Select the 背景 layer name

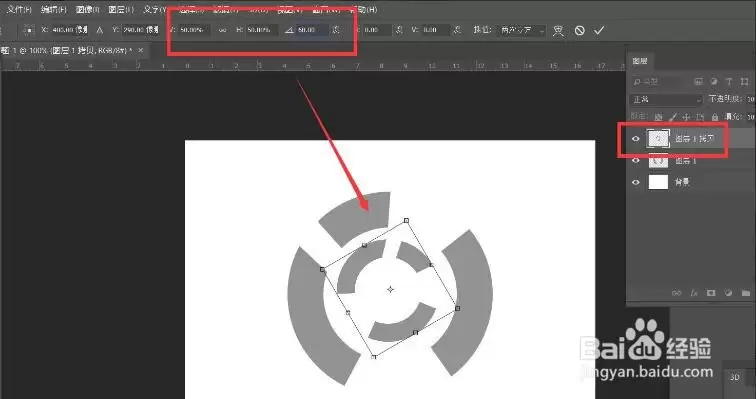pos(682,182)
